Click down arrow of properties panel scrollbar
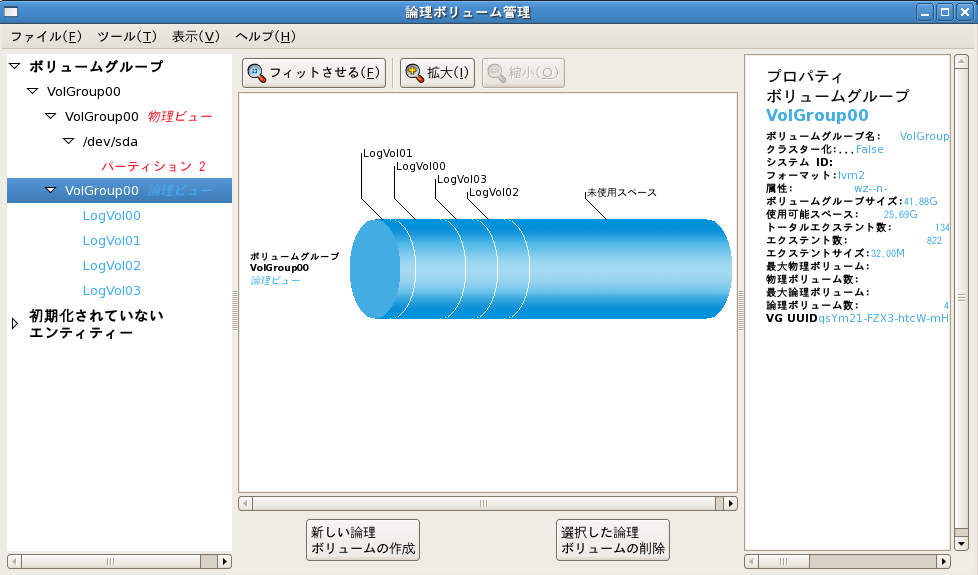The height and width of the screenshot is (575, 978). (x=961, y=544)
